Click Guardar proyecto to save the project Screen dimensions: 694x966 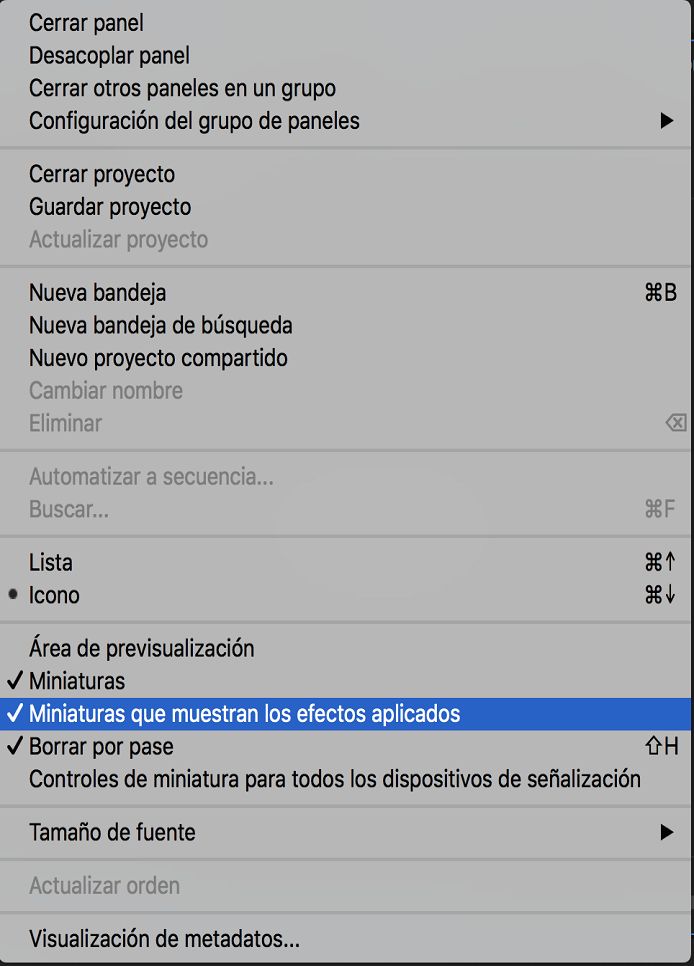(109, 206)
